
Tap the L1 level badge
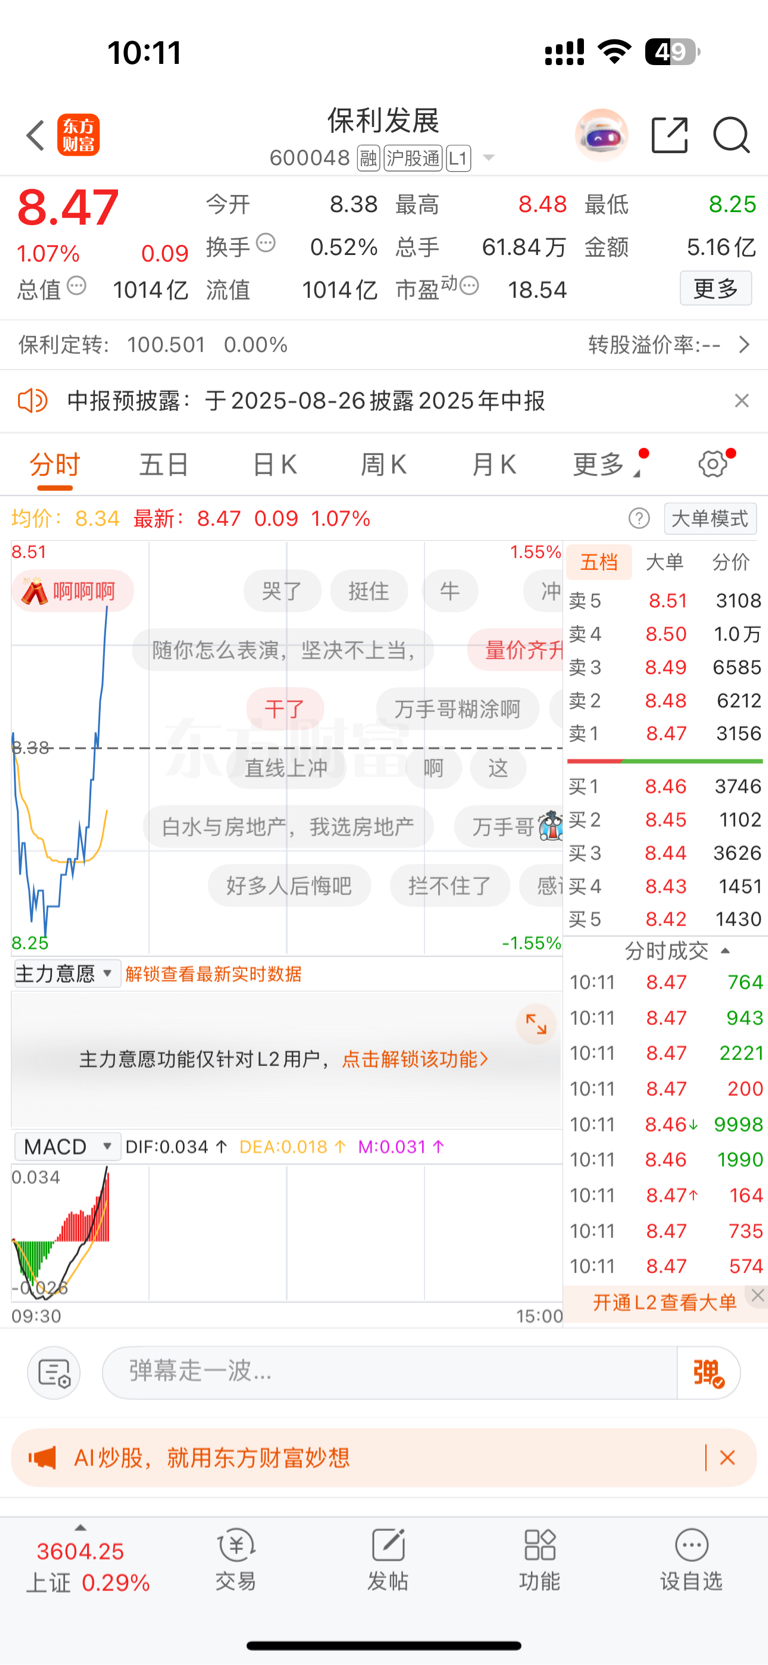tap(458, 158)
